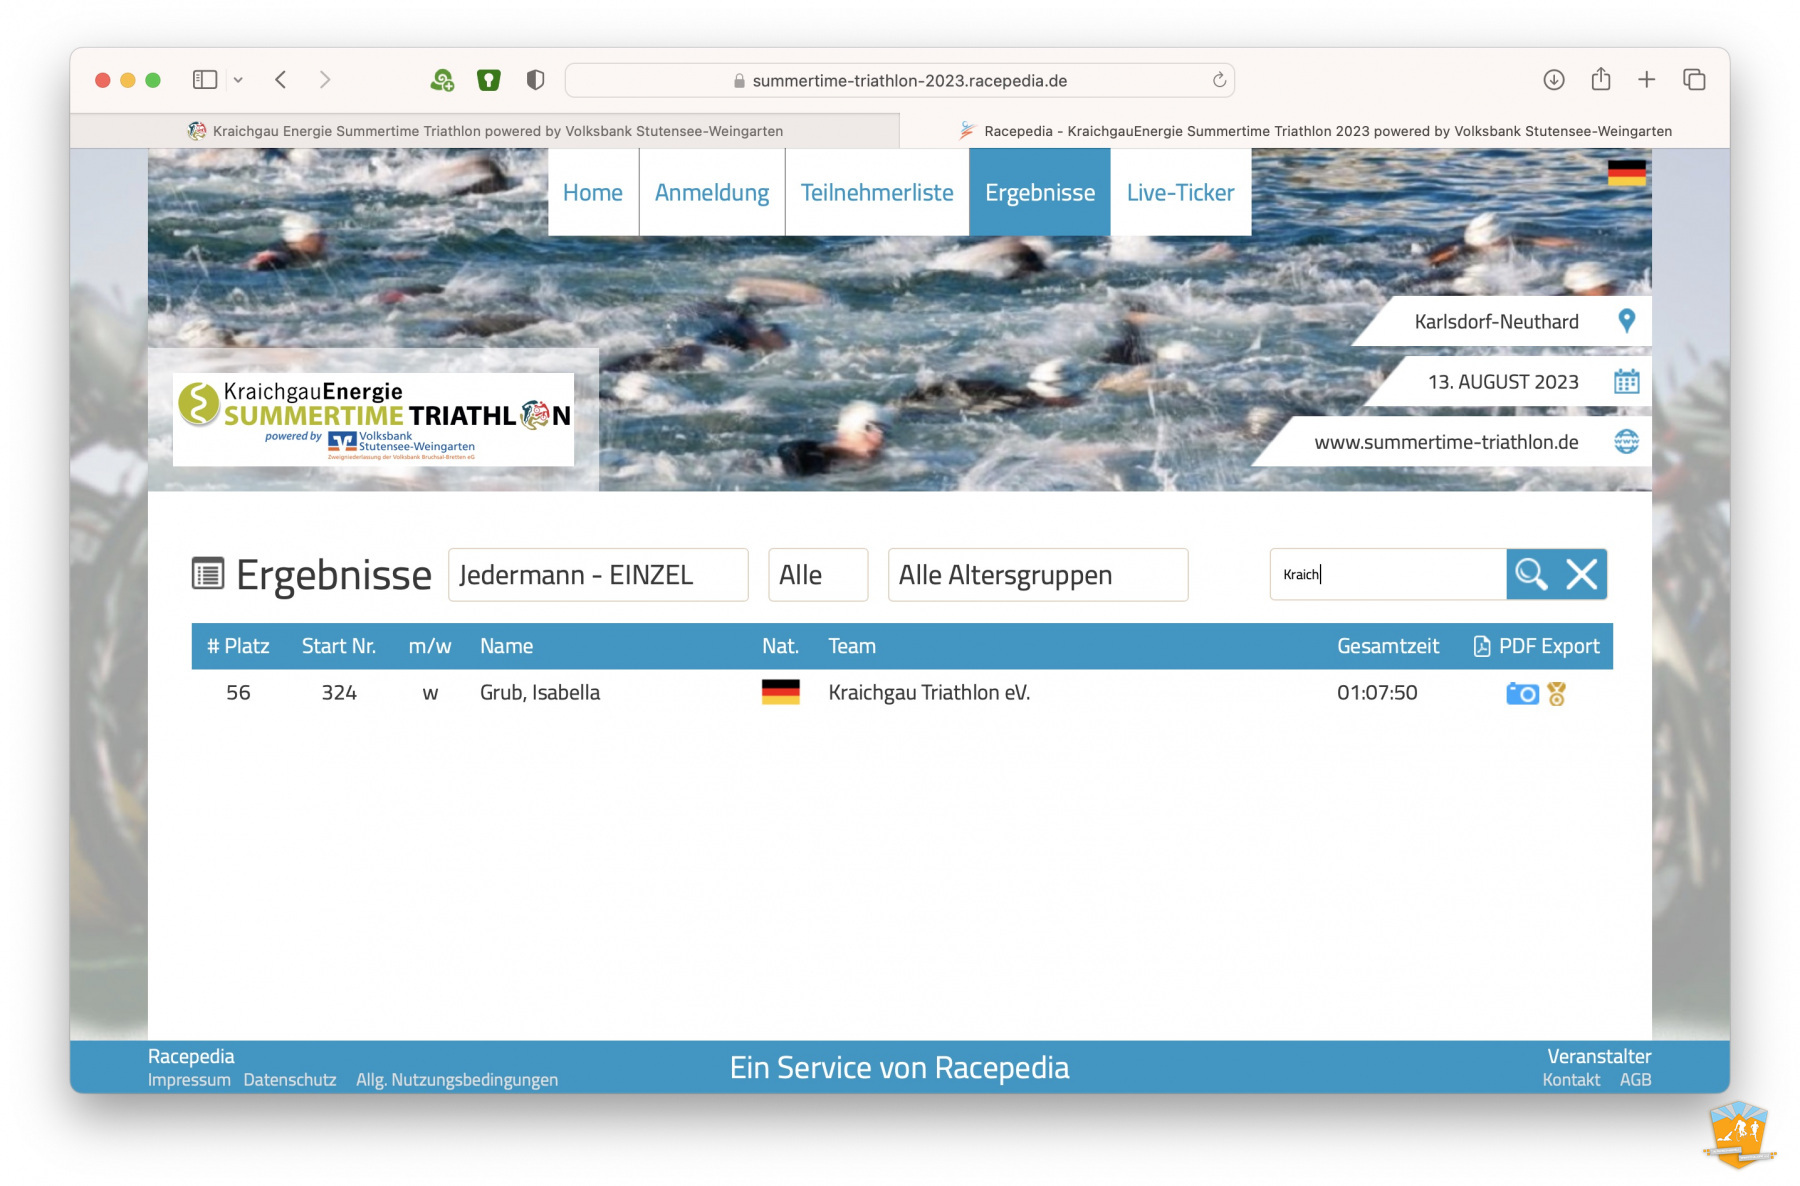Go to the Teilnehmerliste menu tab
This screenshot has width=1800, height=1186.
(x=876, y=193)
